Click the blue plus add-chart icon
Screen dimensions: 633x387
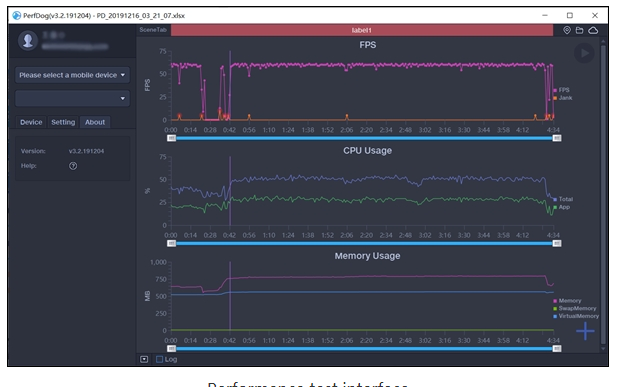[x=585, y=331]
